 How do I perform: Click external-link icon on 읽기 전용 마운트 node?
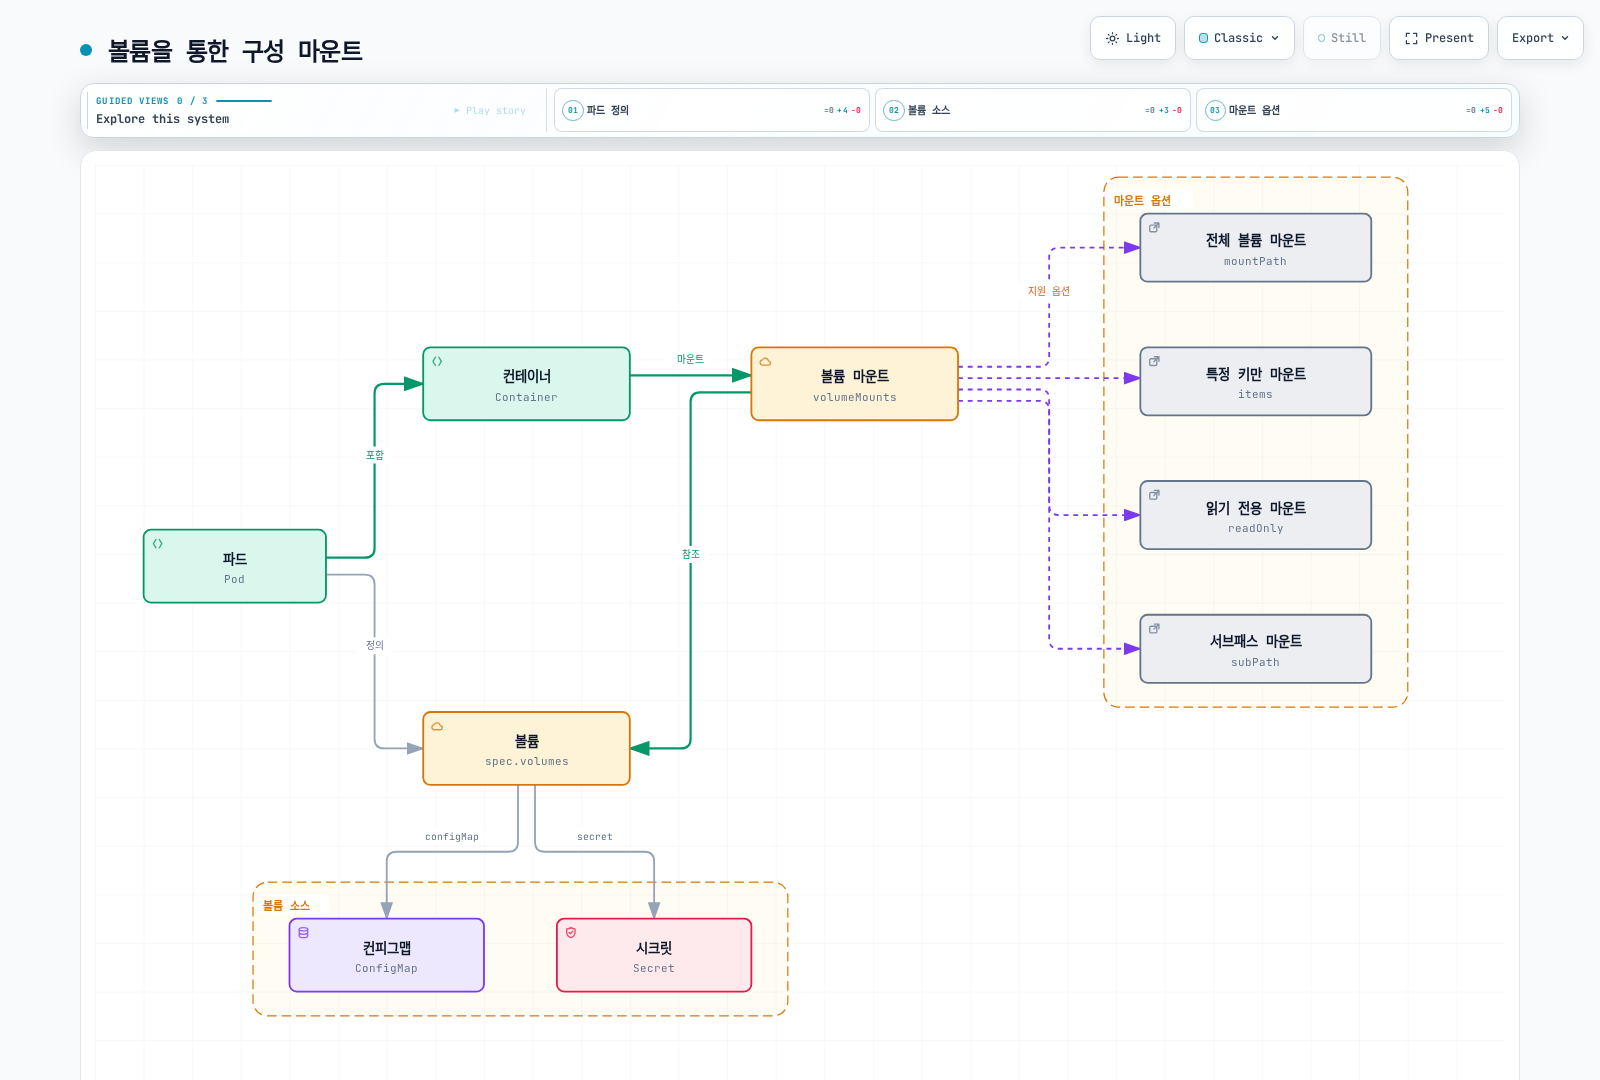click(1154, 495)
